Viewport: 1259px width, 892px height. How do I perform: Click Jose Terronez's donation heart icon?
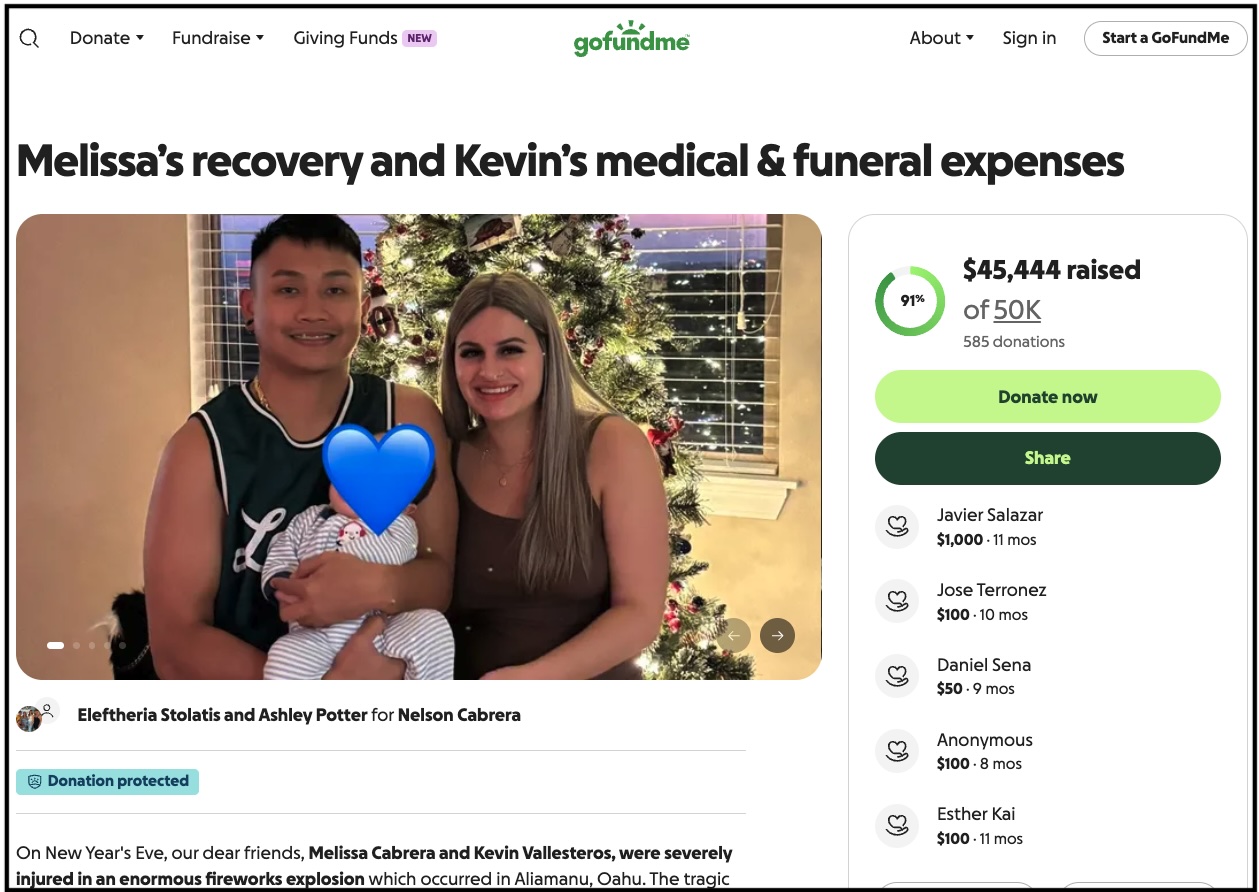tap(897, 602)
